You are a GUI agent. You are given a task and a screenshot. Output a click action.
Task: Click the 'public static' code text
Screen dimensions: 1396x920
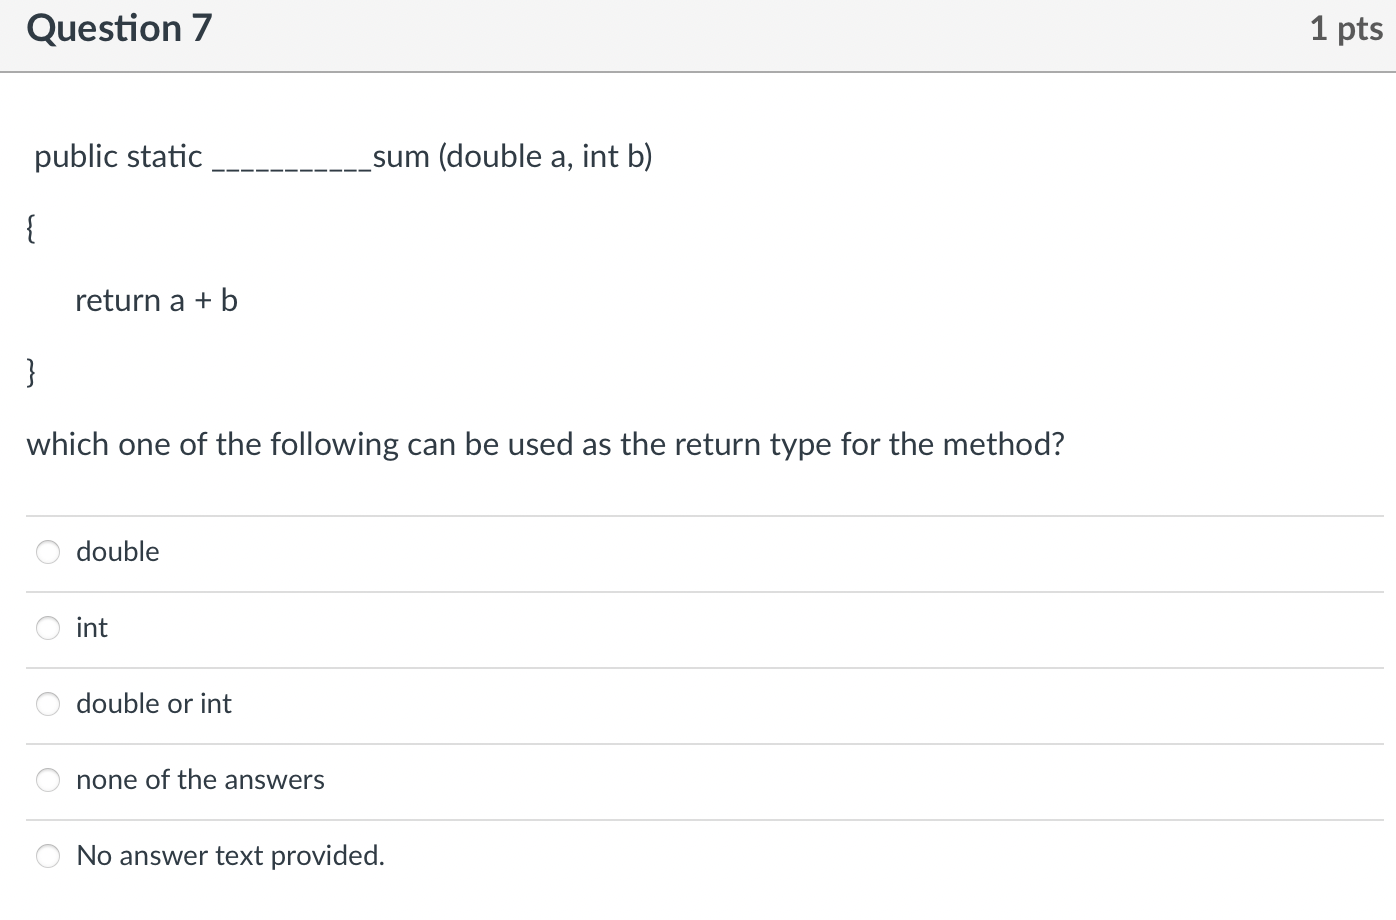pyautogui.click(x=118, y=157)
